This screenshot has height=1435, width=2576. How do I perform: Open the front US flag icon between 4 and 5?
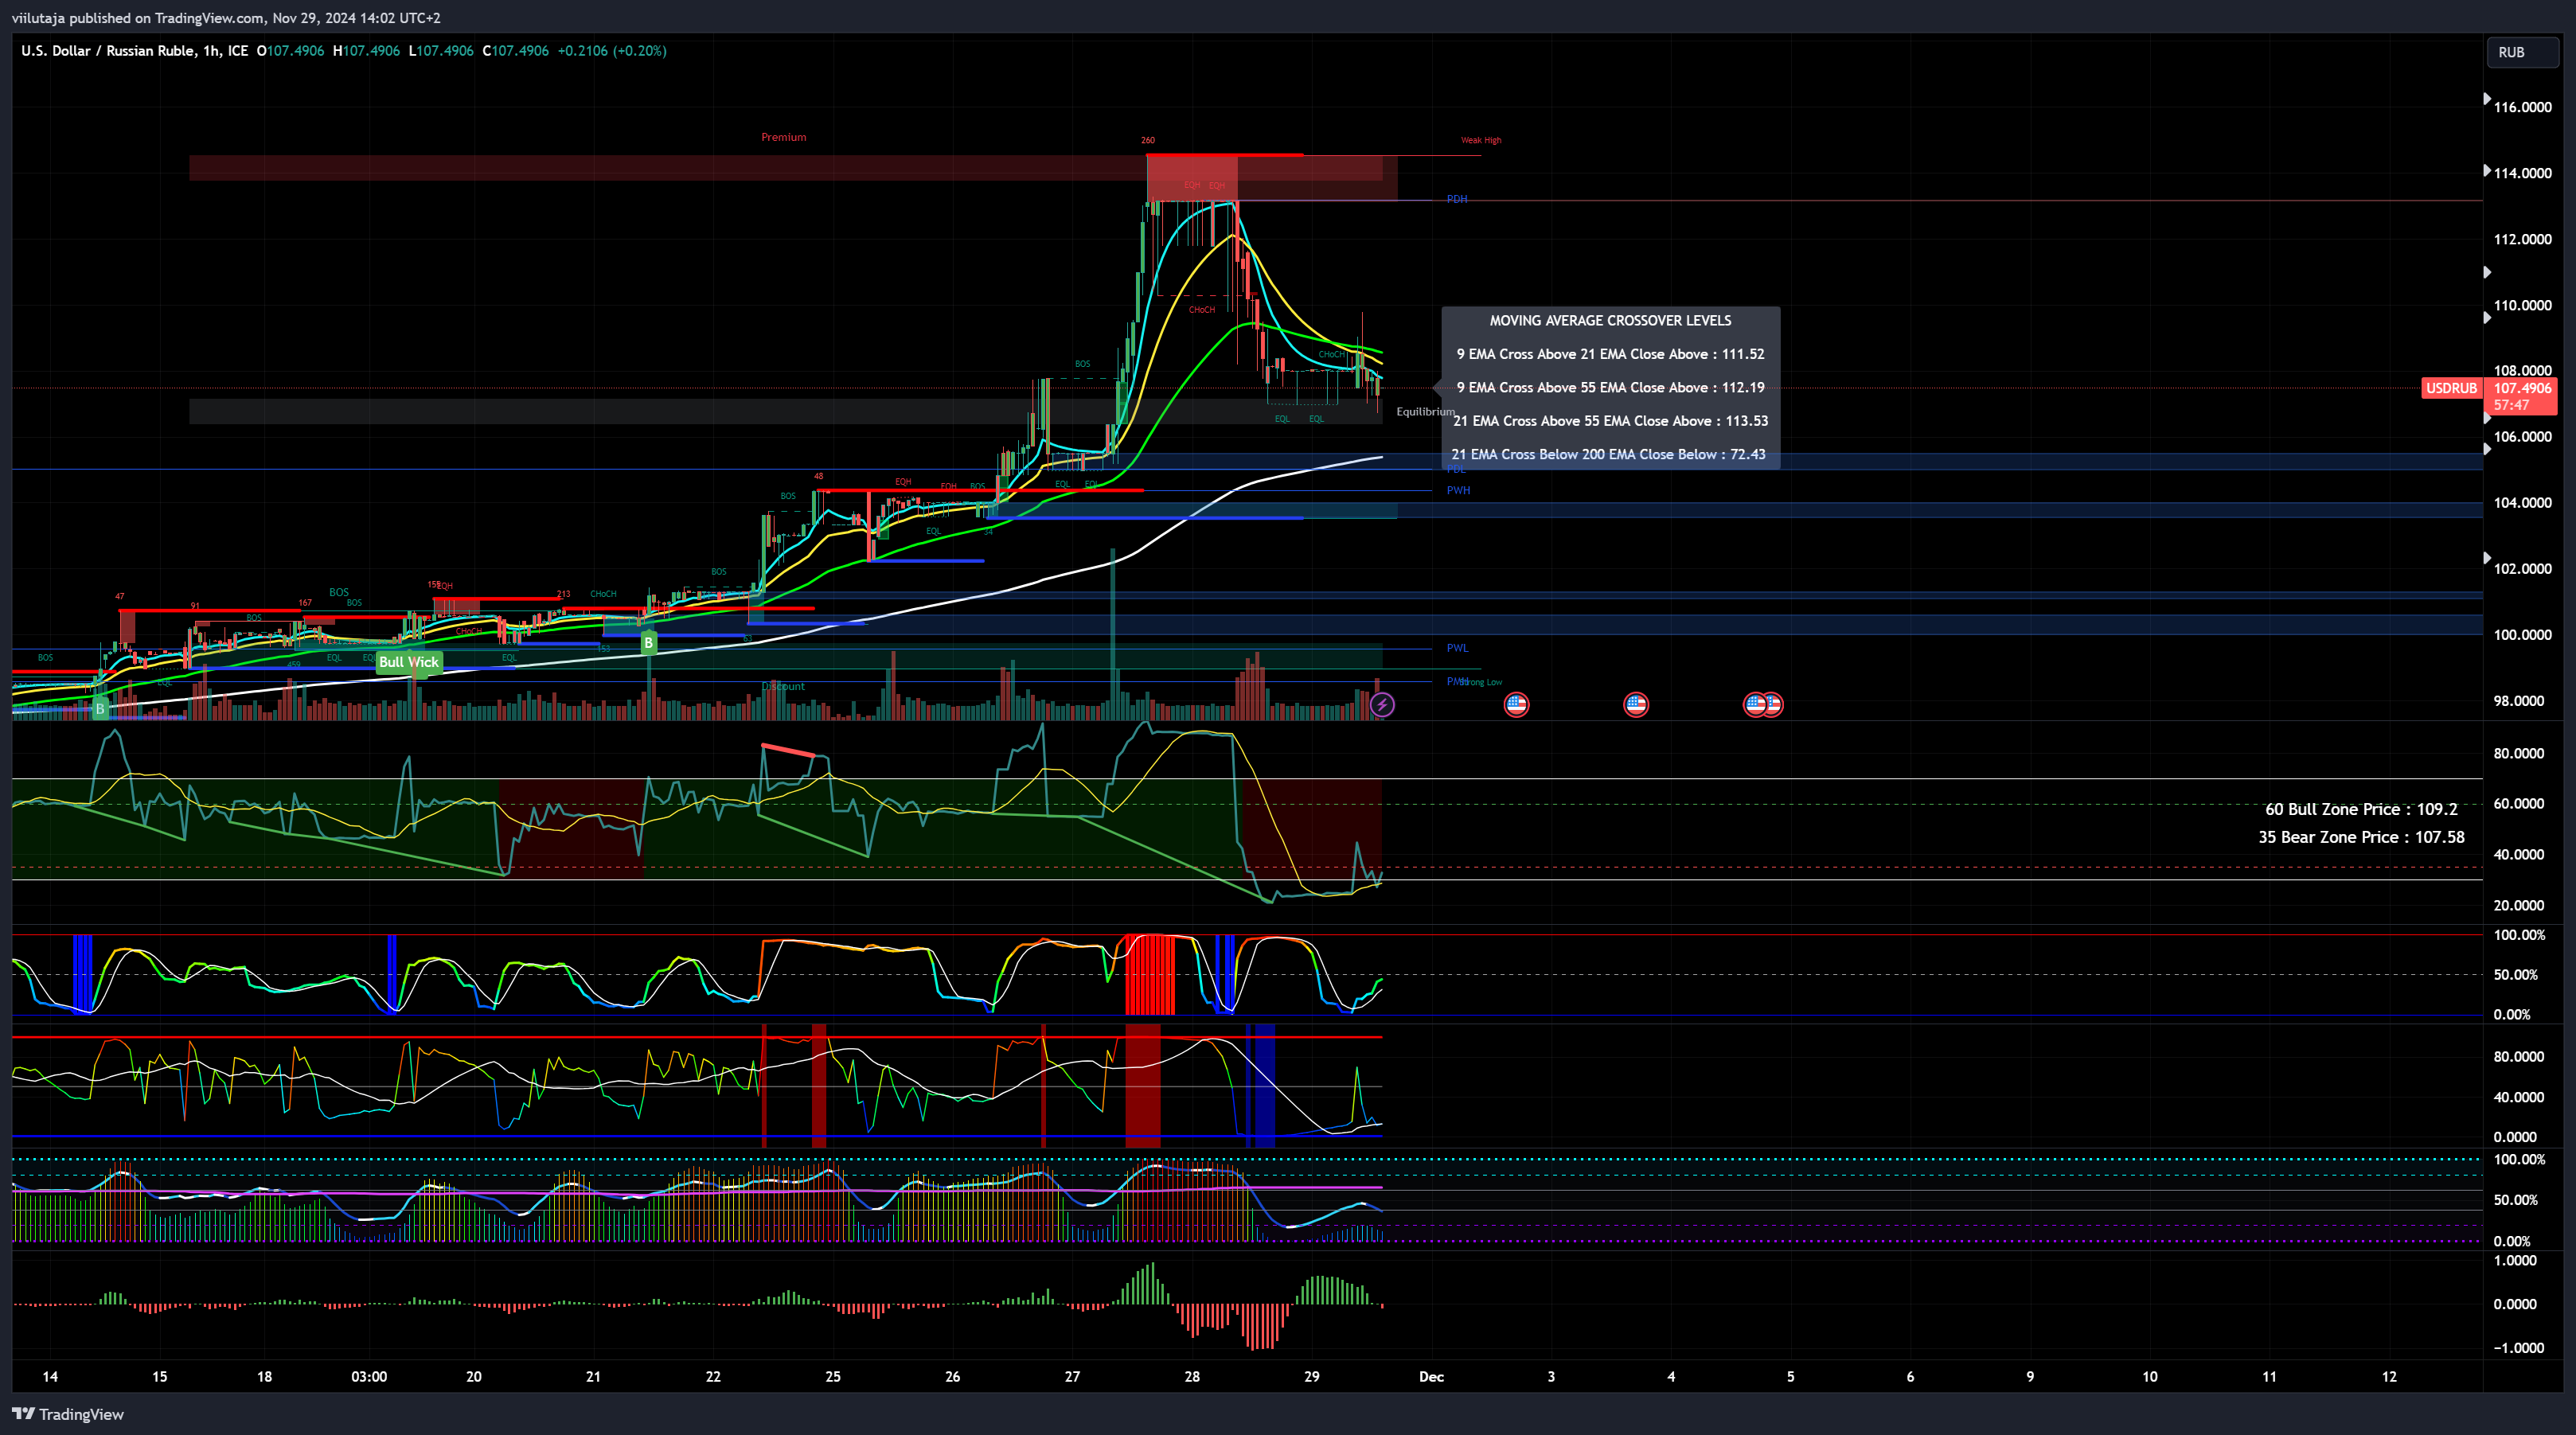[1755, 705]
